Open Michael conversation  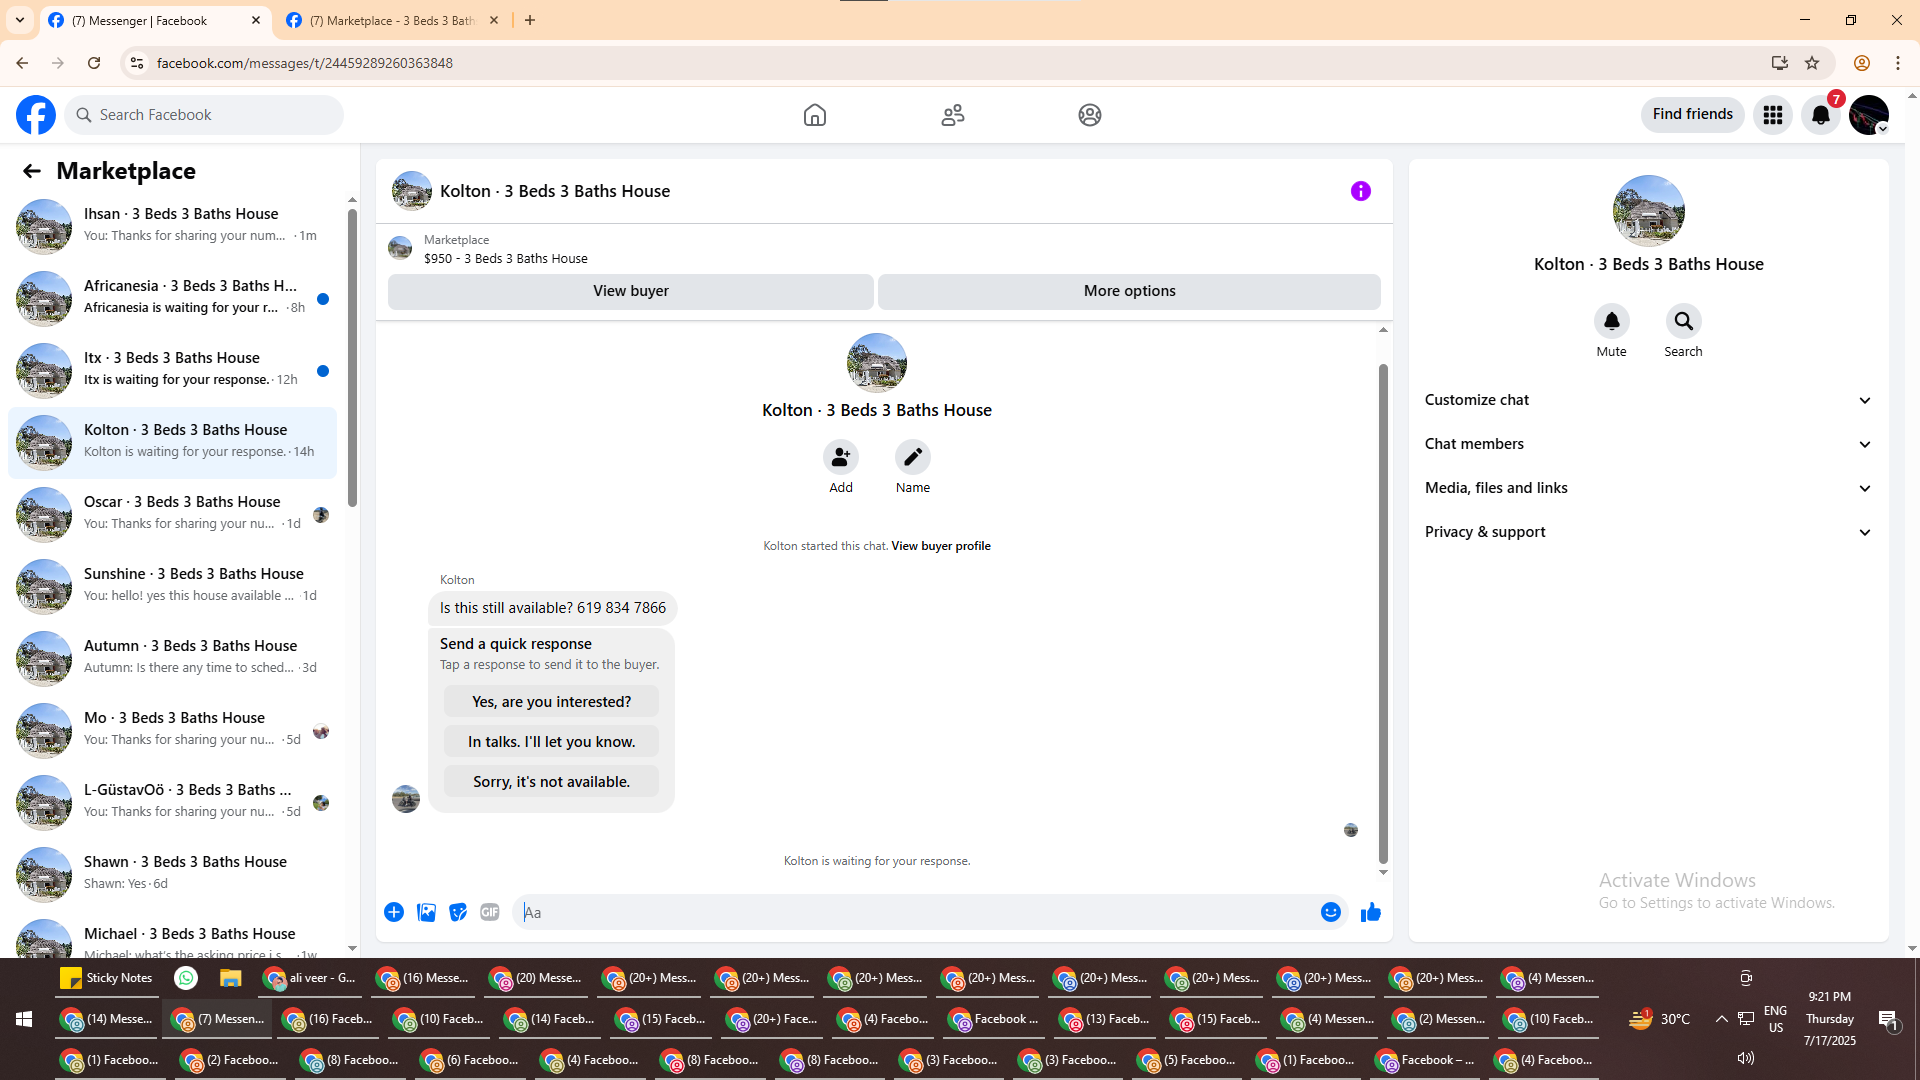pos(172,936)
